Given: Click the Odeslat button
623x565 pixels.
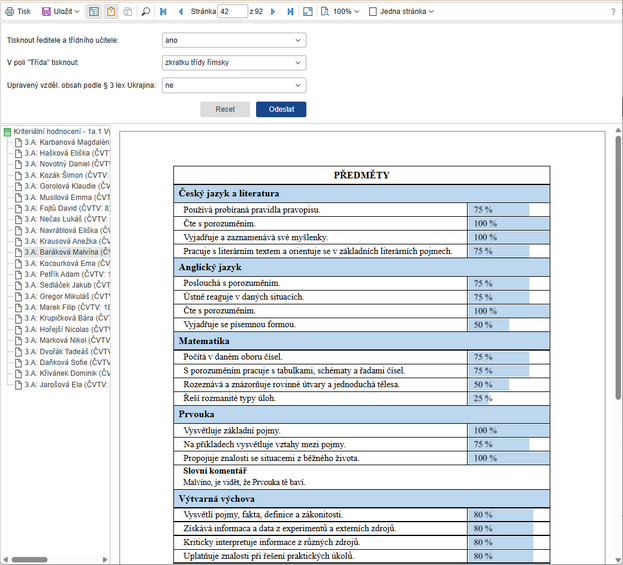Looking at the screenshot, I should 281,109.
